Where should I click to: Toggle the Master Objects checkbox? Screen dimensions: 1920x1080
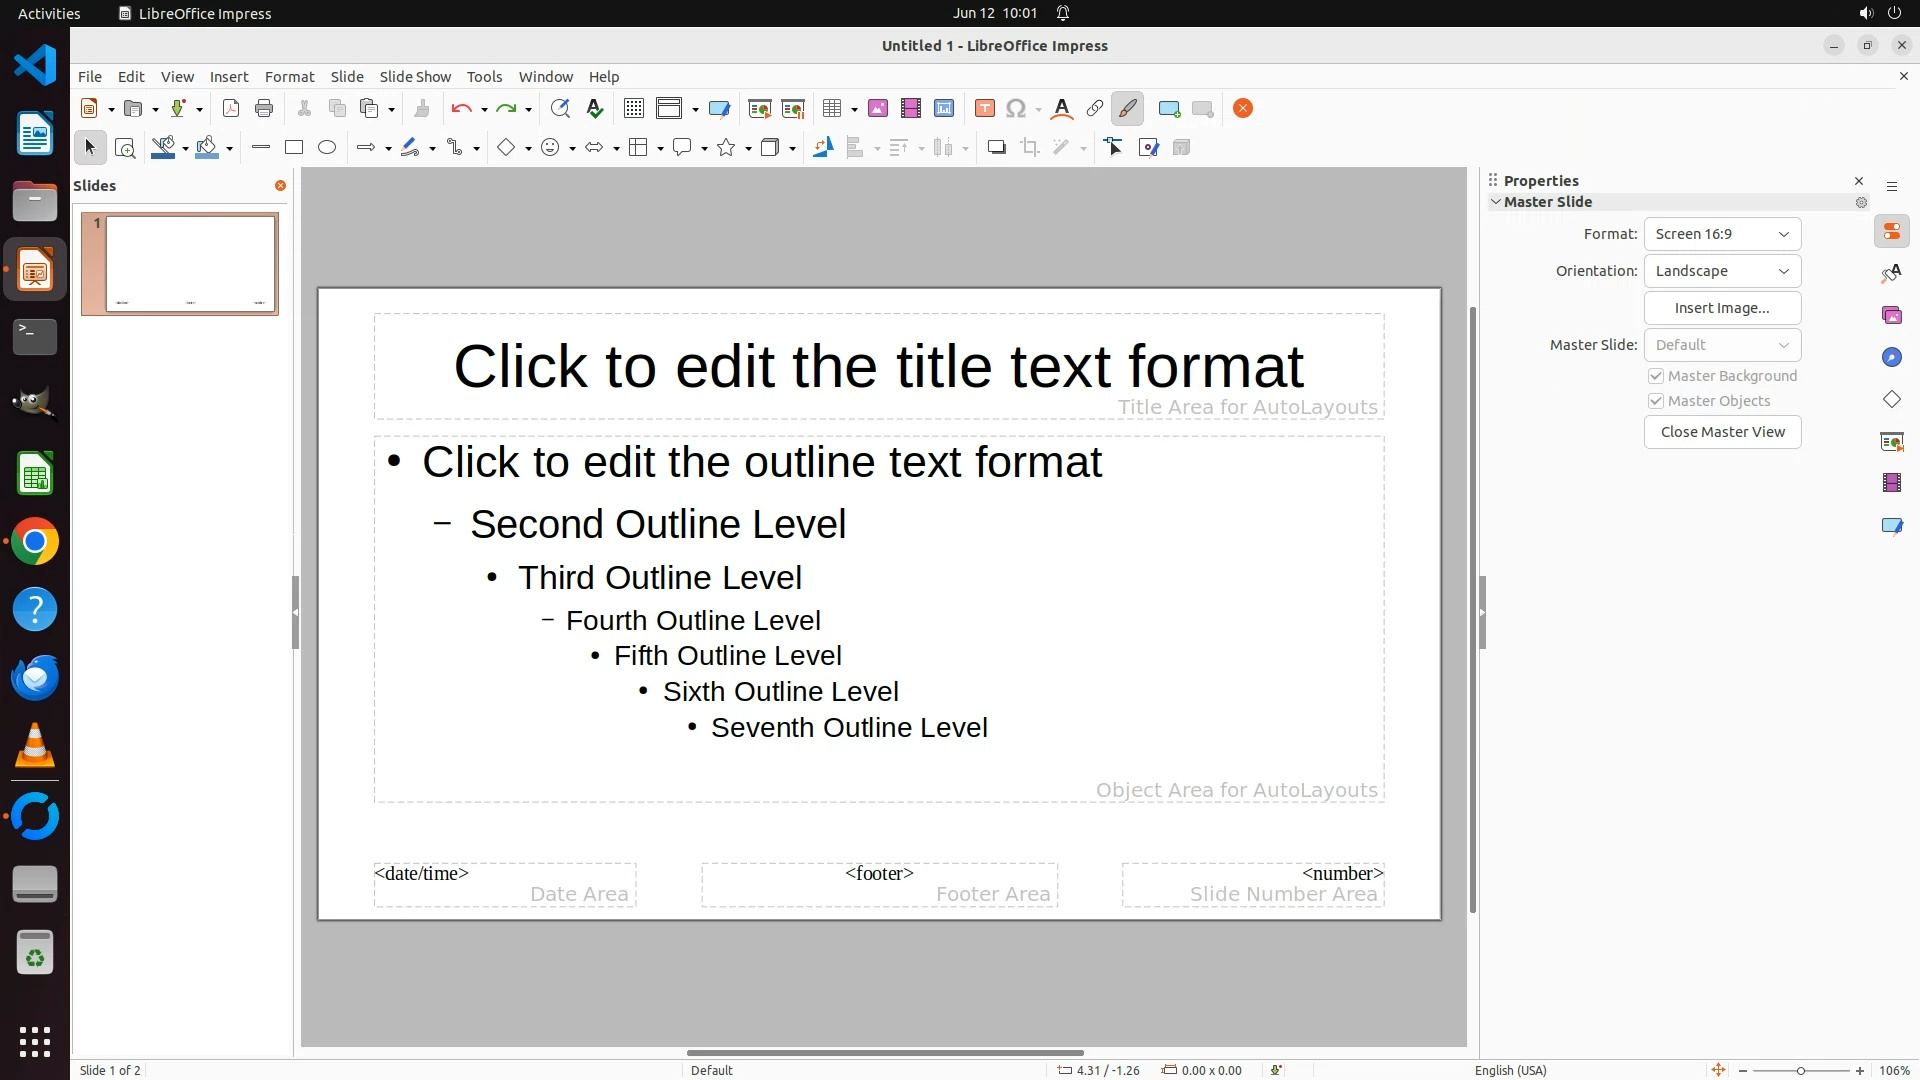click(x=1656, y=401)
